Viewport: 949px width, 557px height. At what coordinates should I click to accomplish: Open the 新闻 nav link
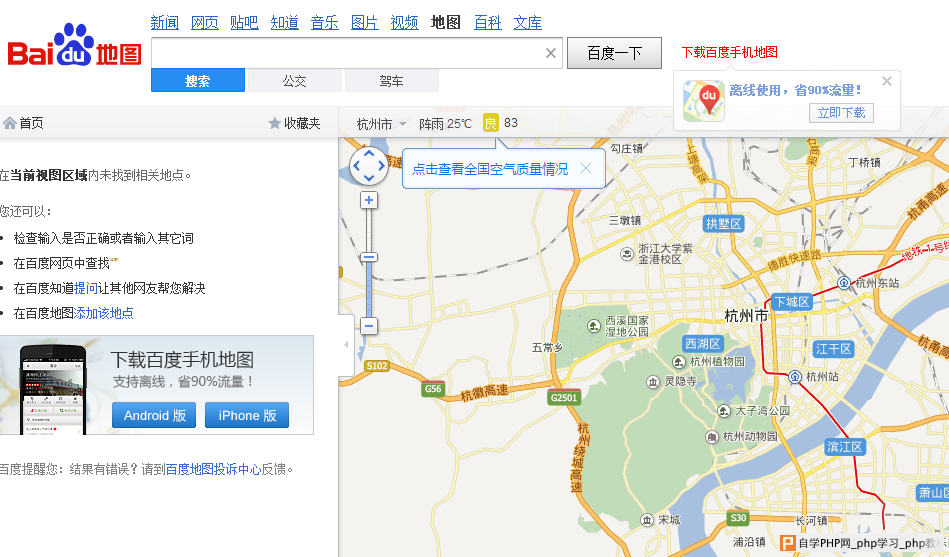tap(165, 23)
